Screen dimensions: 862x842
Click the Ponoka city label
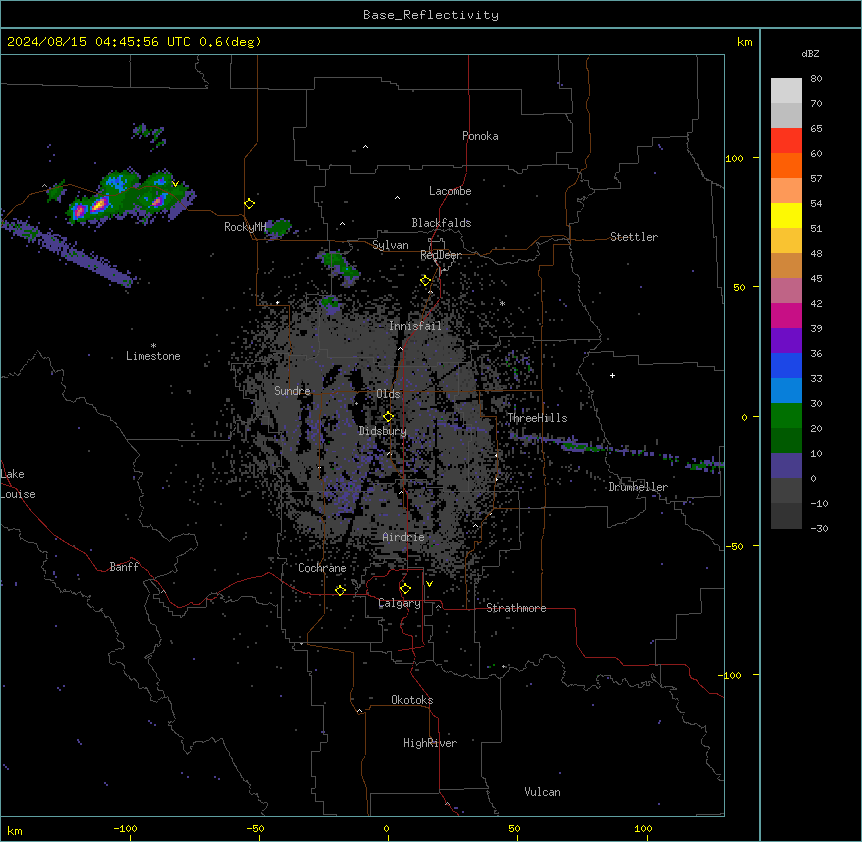tap(480, 136)
